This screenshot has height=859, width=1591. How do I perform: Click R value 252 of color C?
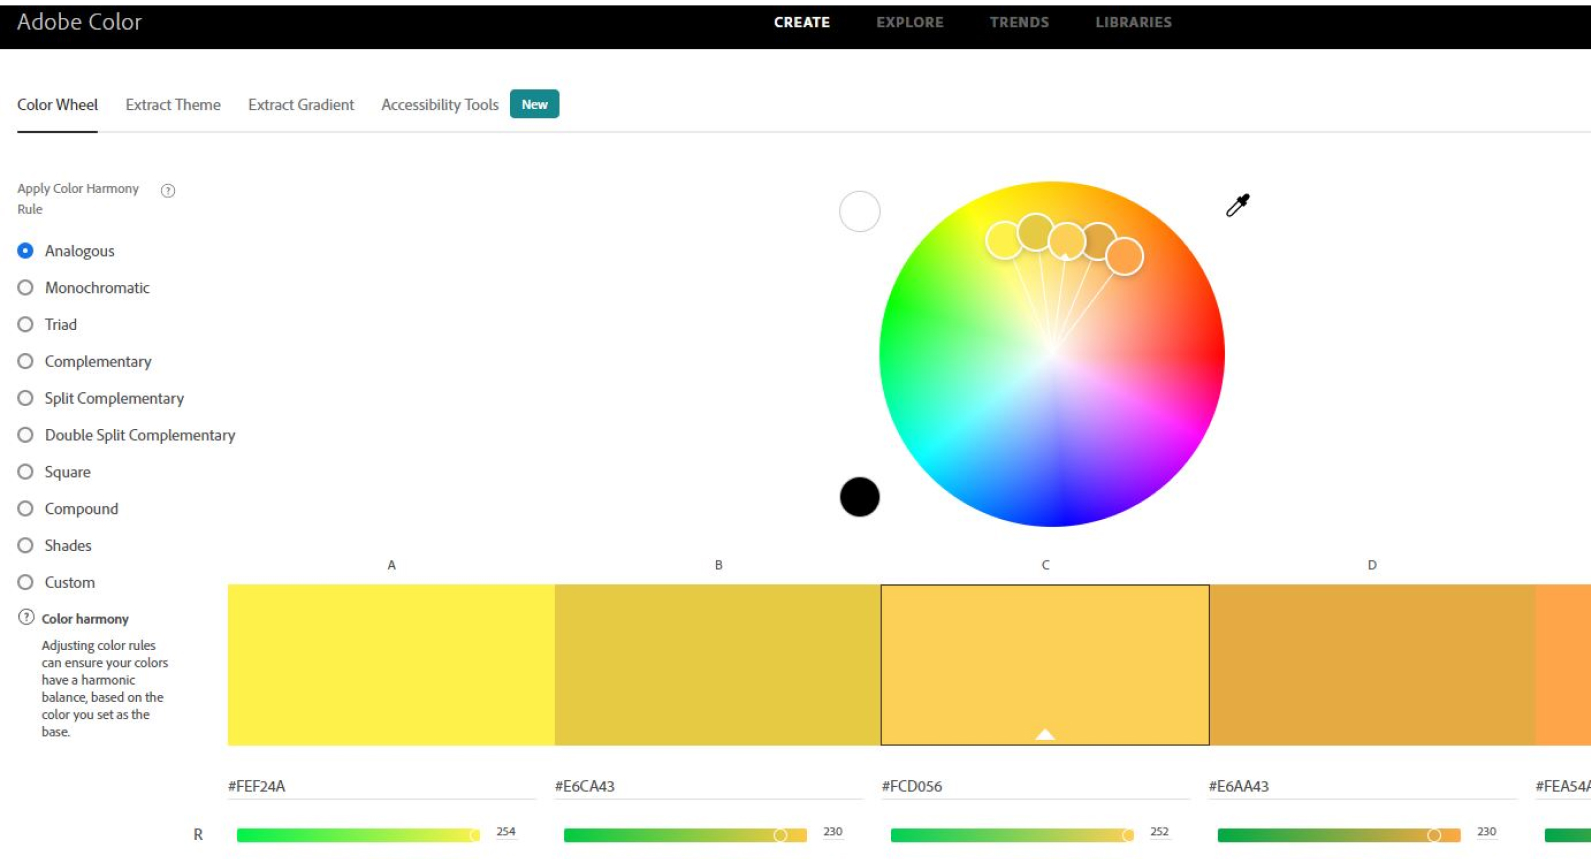pyautogui.click(x=1159, y=832)
